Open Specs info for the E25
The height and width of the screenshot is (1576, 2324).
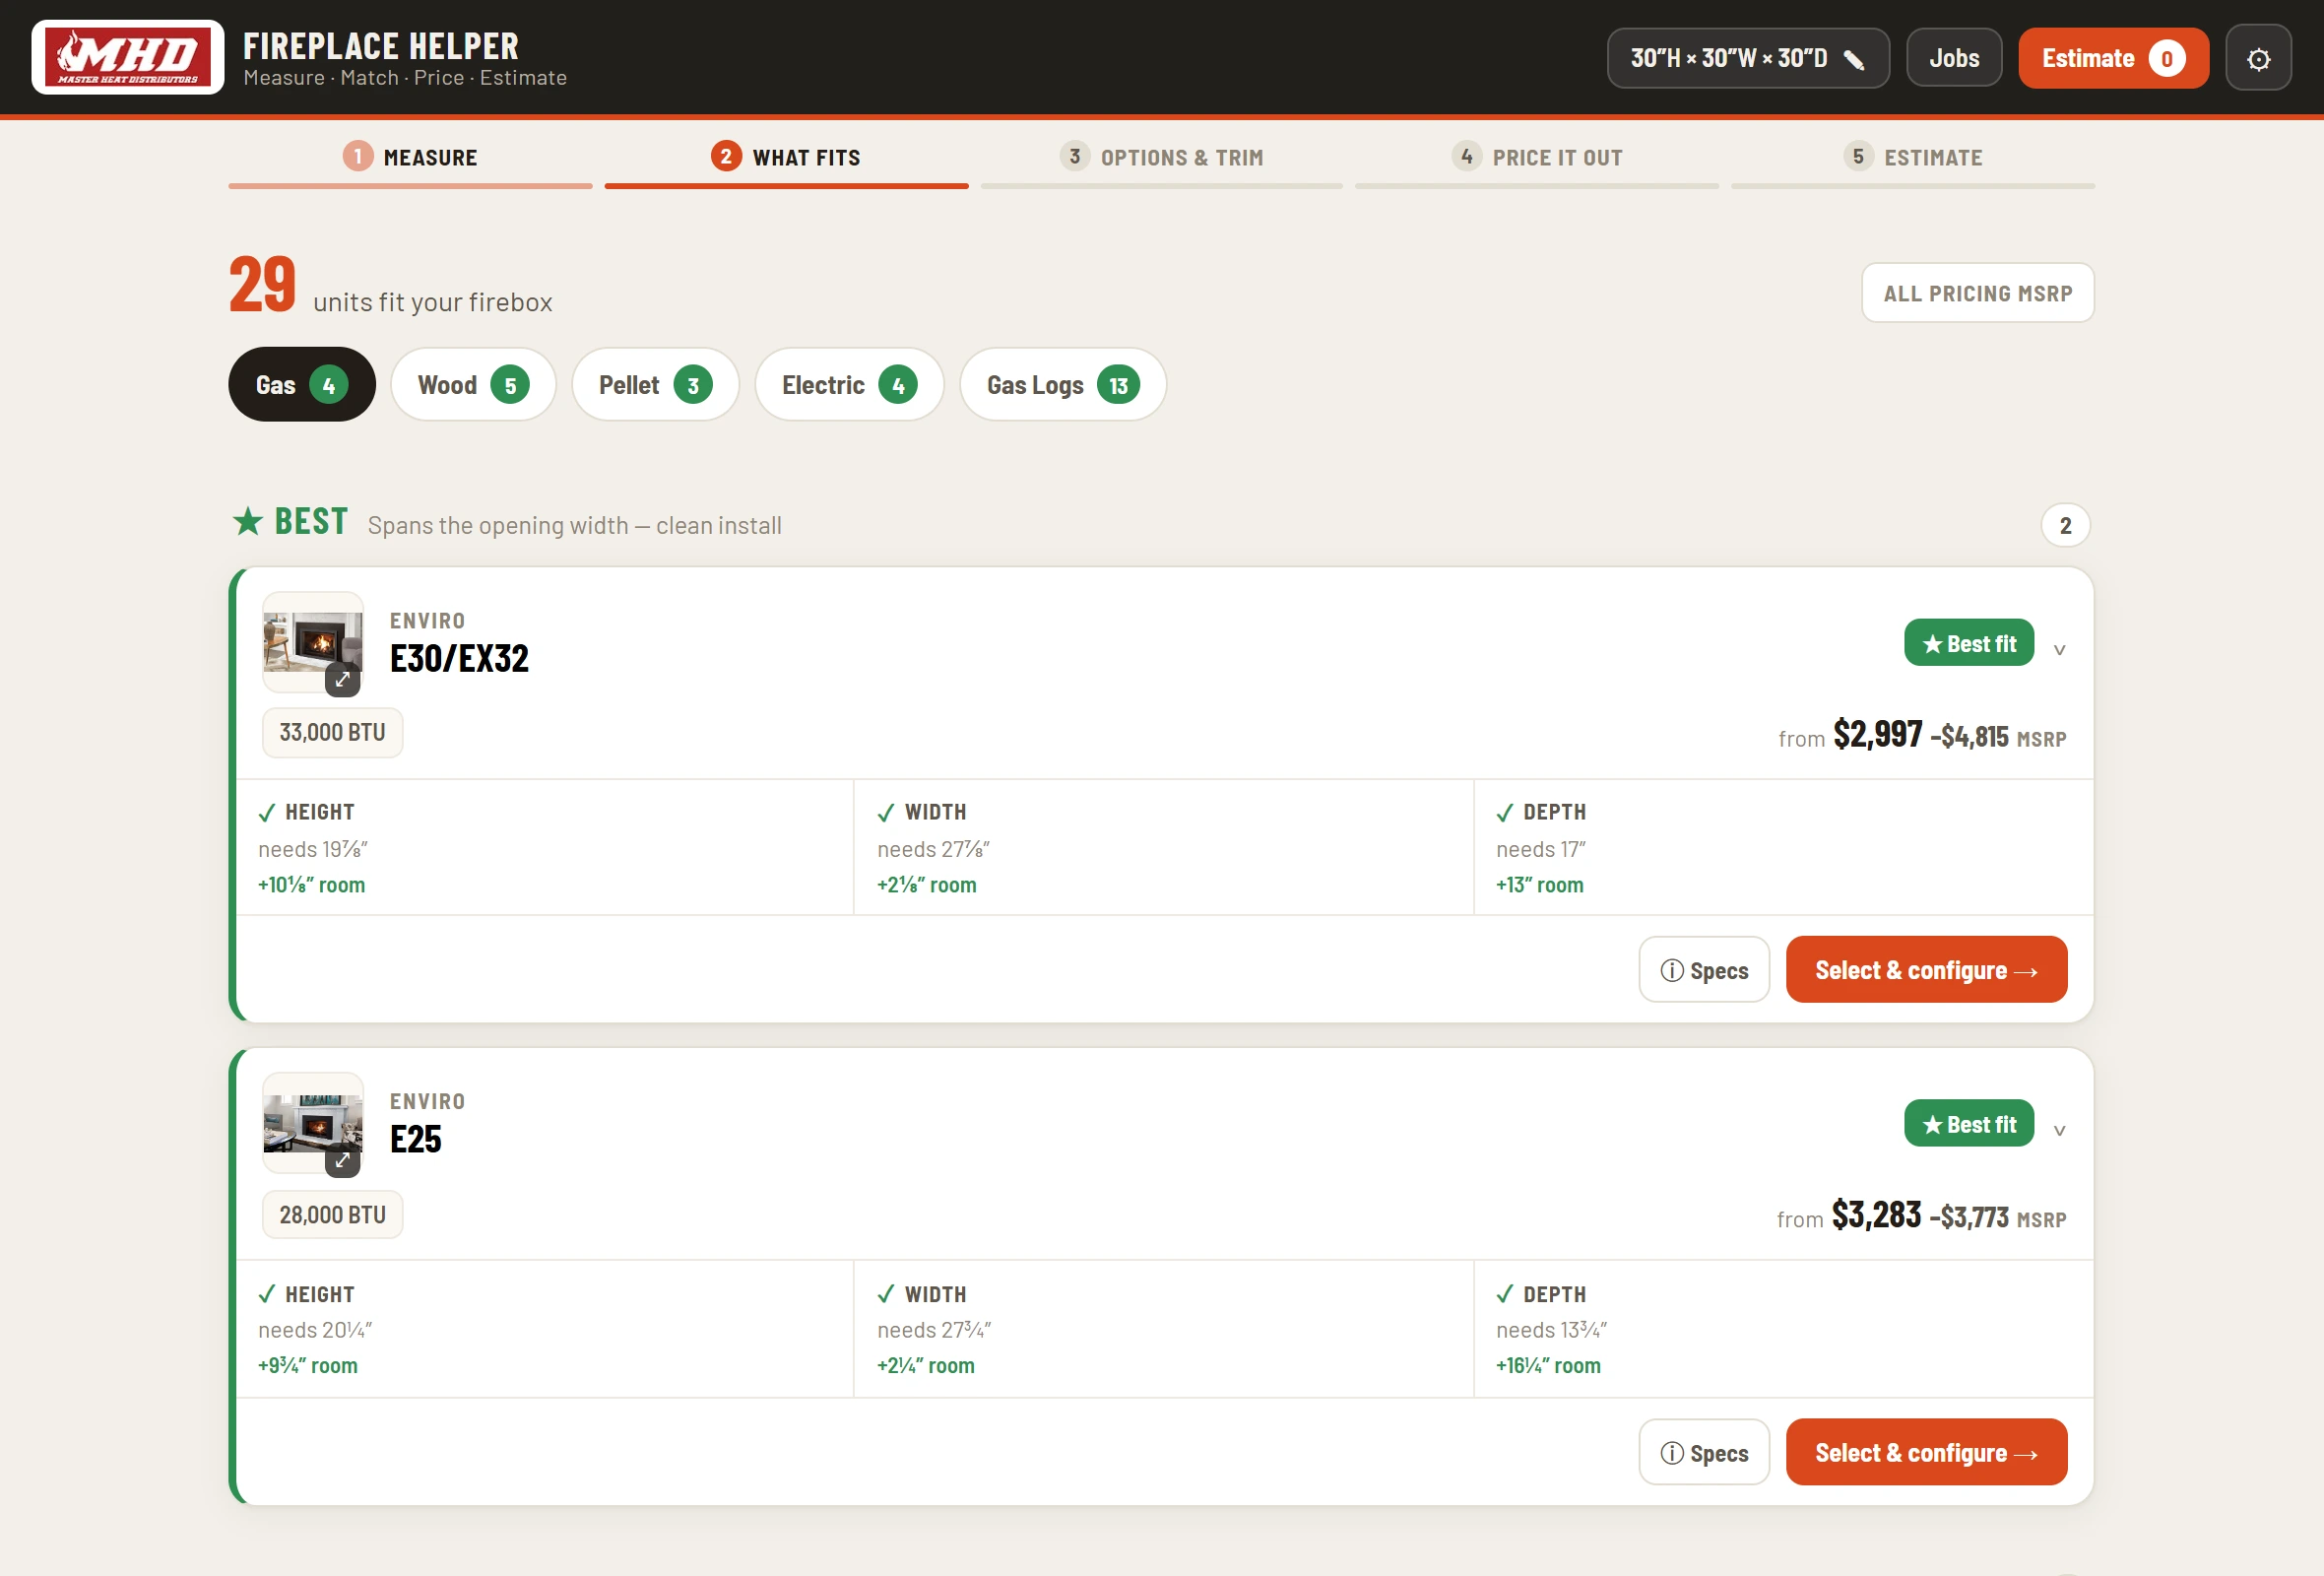[x=1704, y=1453]
